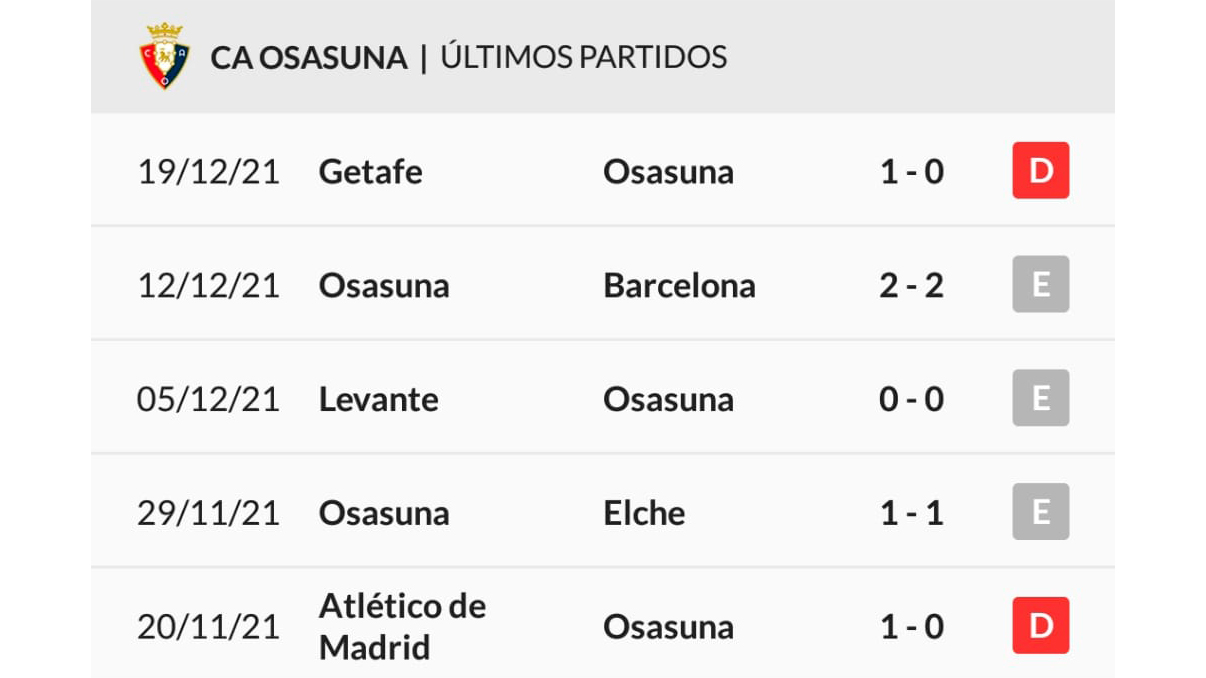The image size is (1206, 678).
Task: Click the 19/12/21 match date
Action: click(x=208, y=172)
